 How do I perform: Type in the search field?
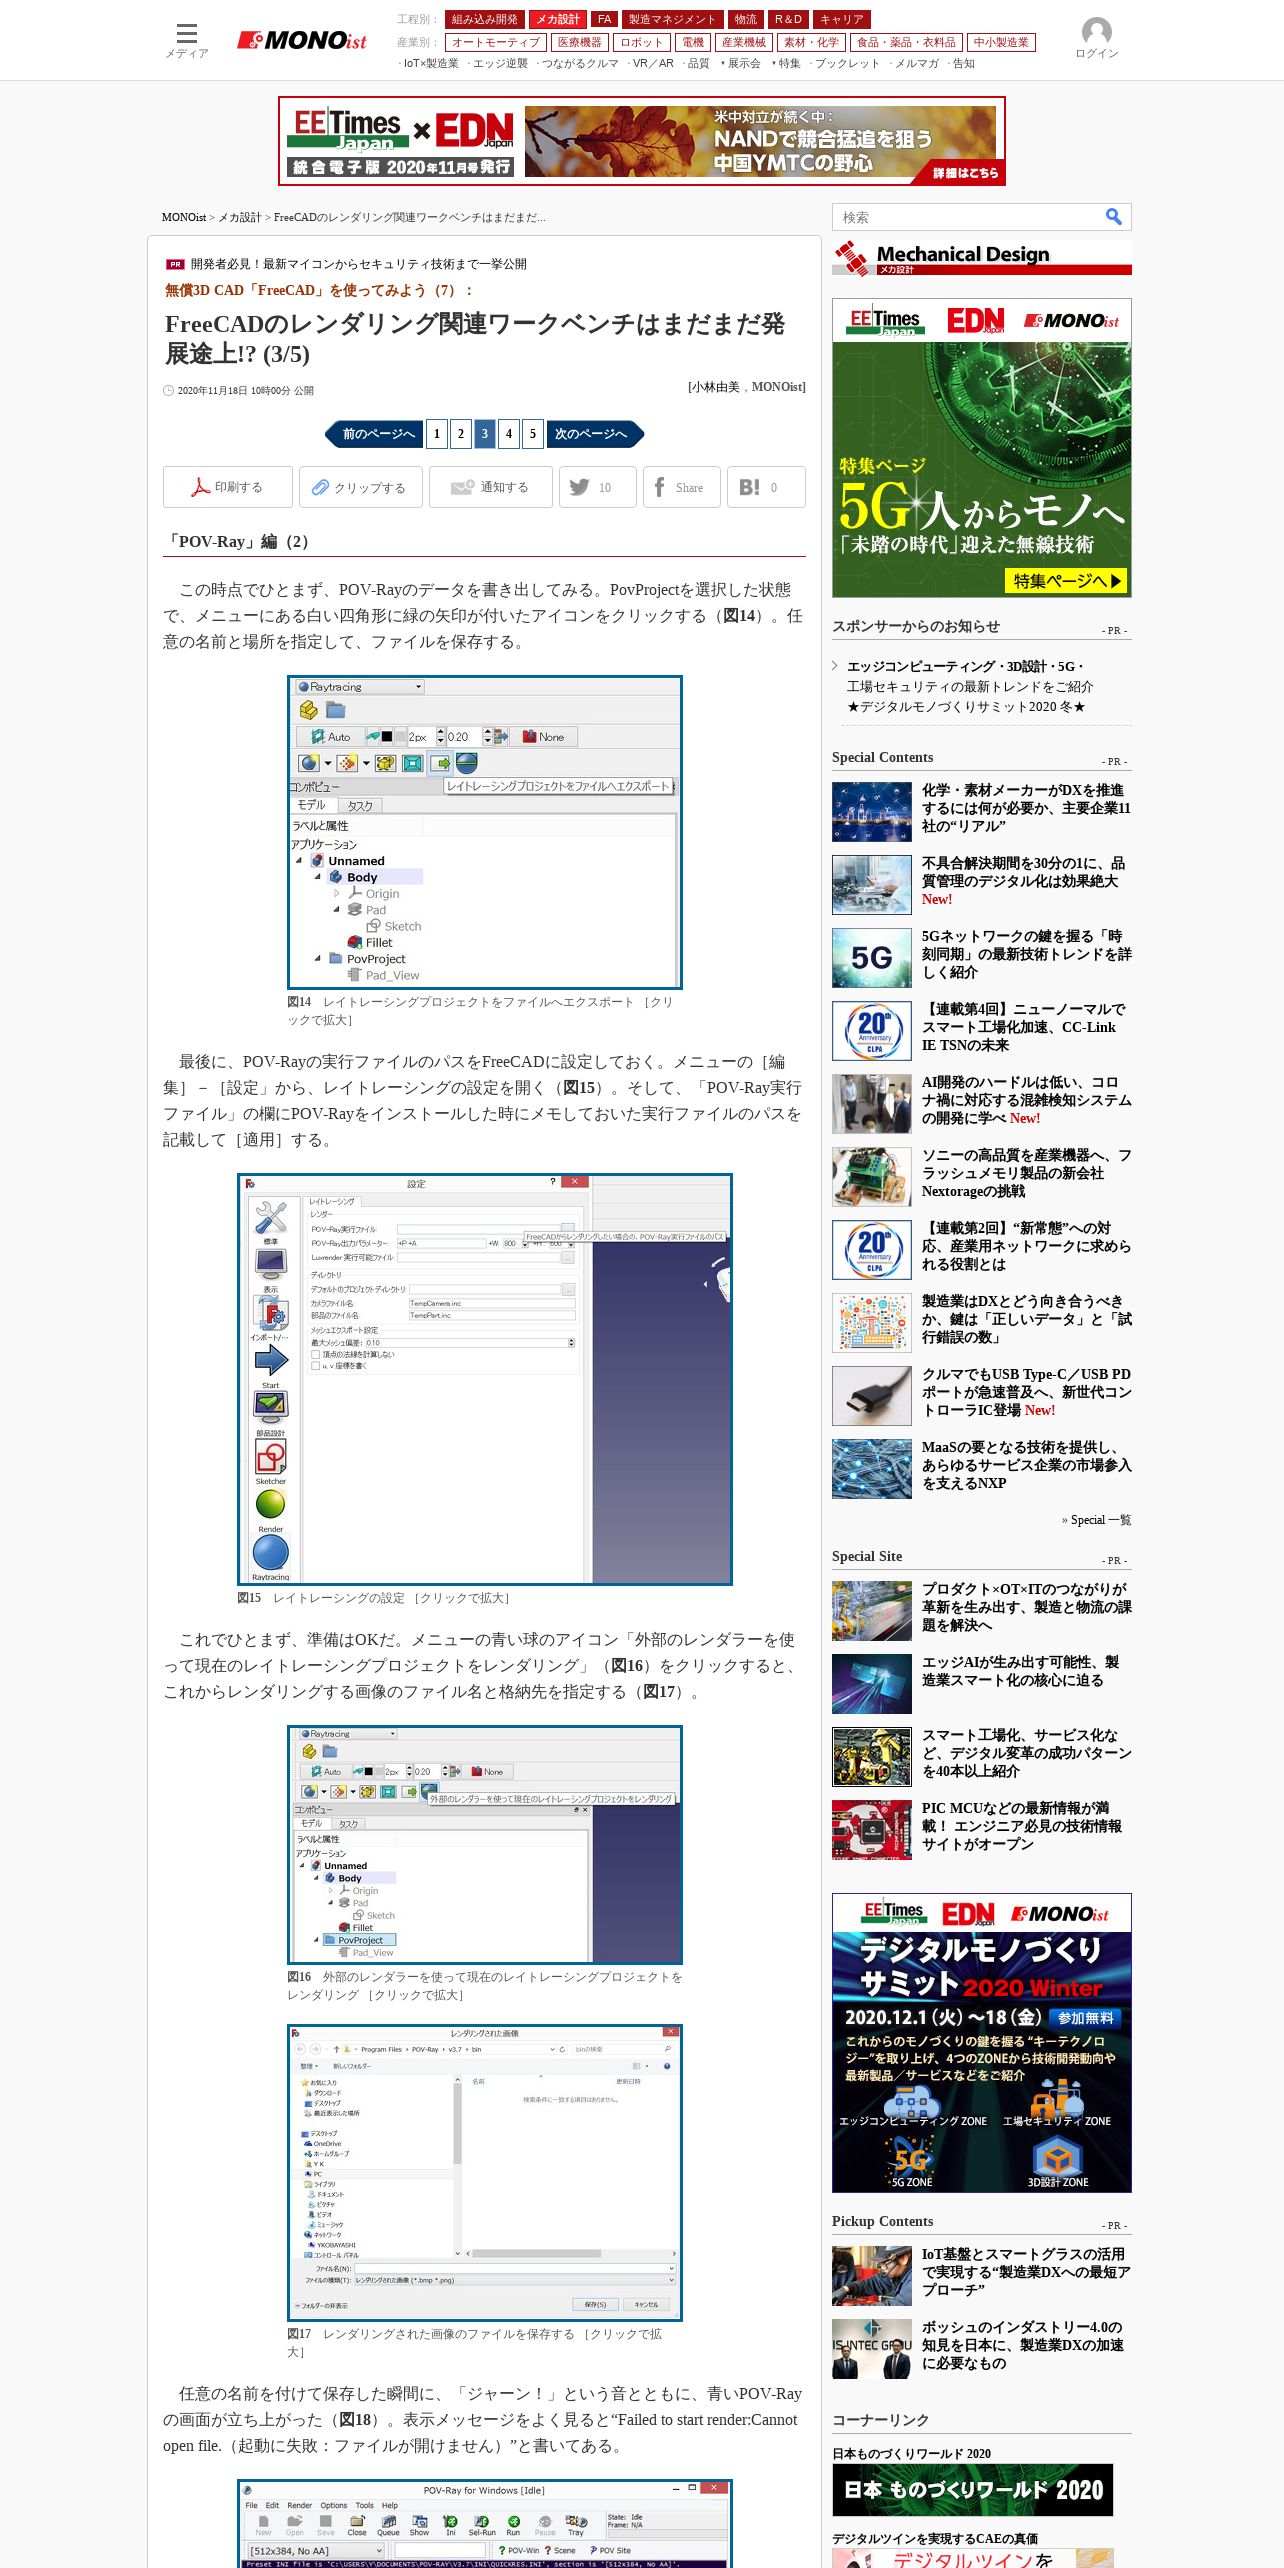point(967,217)
